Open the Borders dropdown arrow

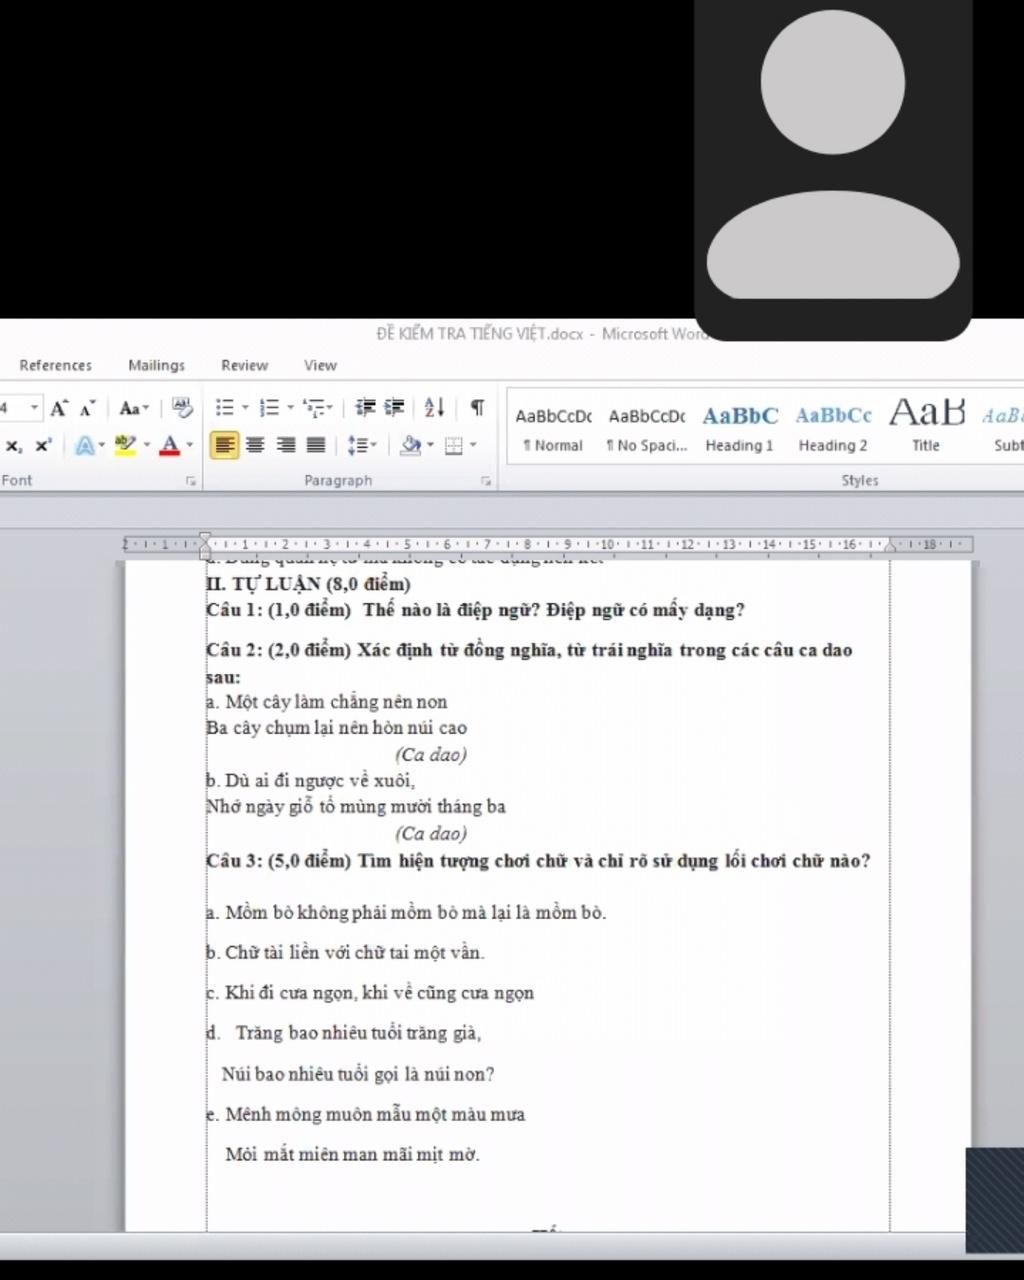[x=473, y=446]
